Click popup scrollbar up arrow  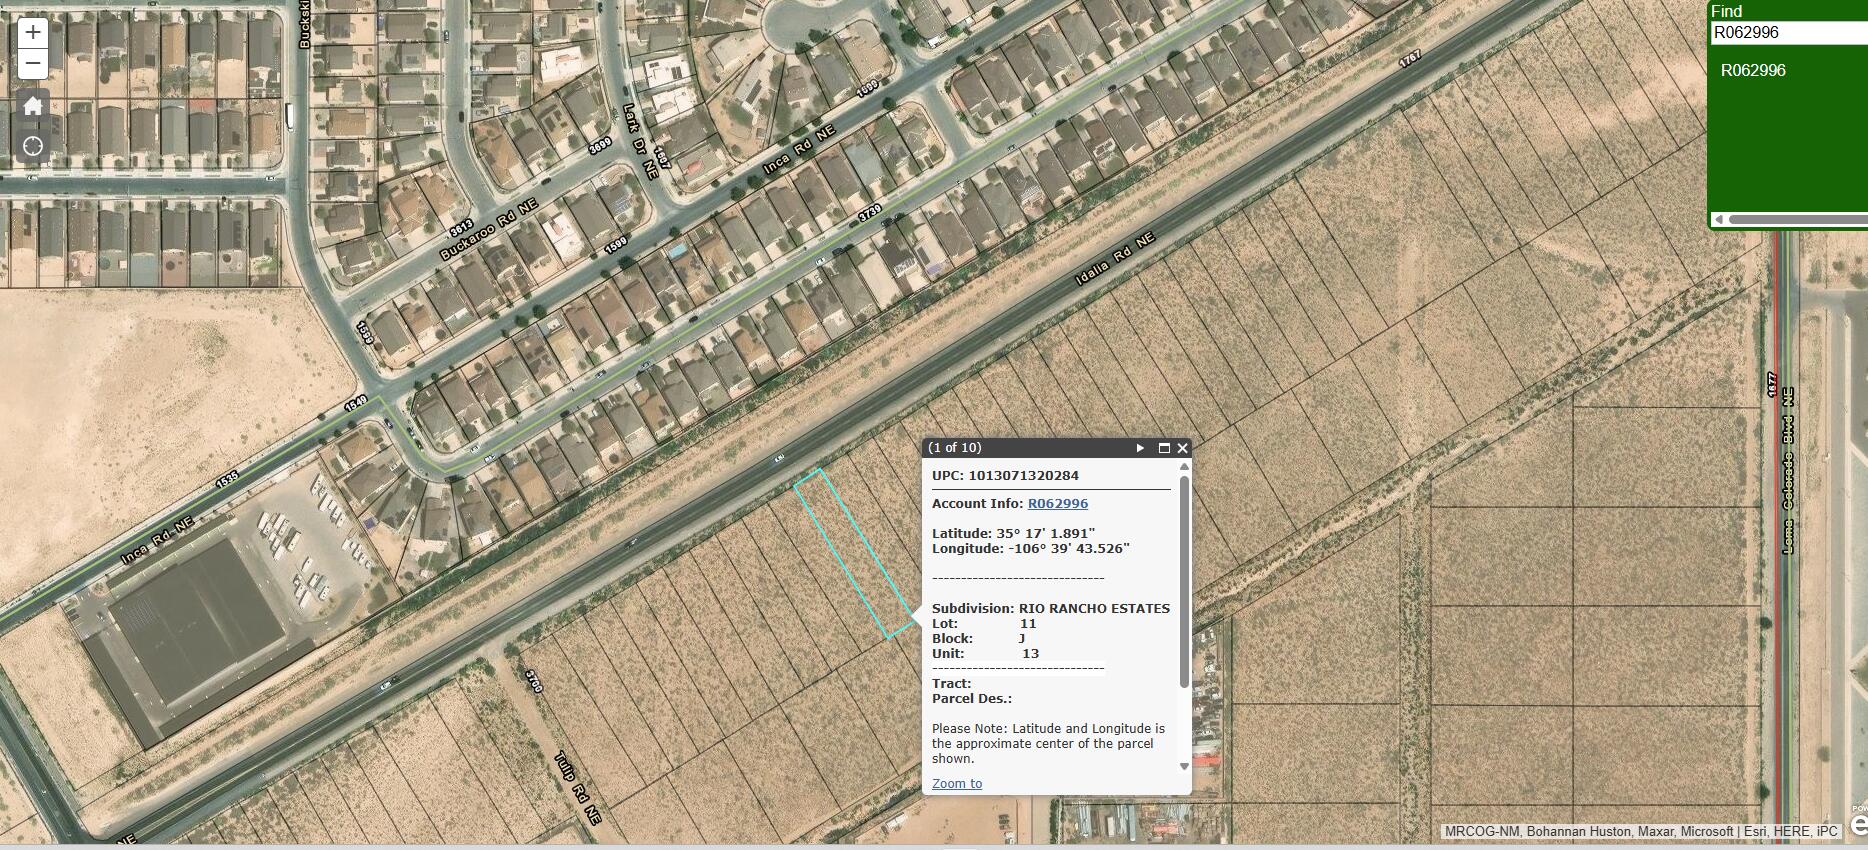[1185, 466]
